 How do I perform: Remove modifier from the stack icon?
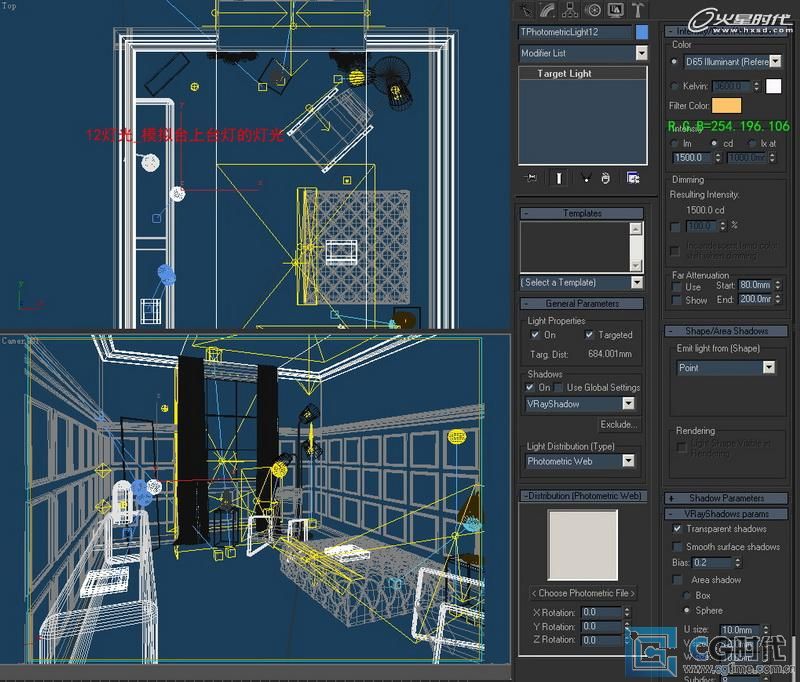pyautogui.click(x=606, y=178)
